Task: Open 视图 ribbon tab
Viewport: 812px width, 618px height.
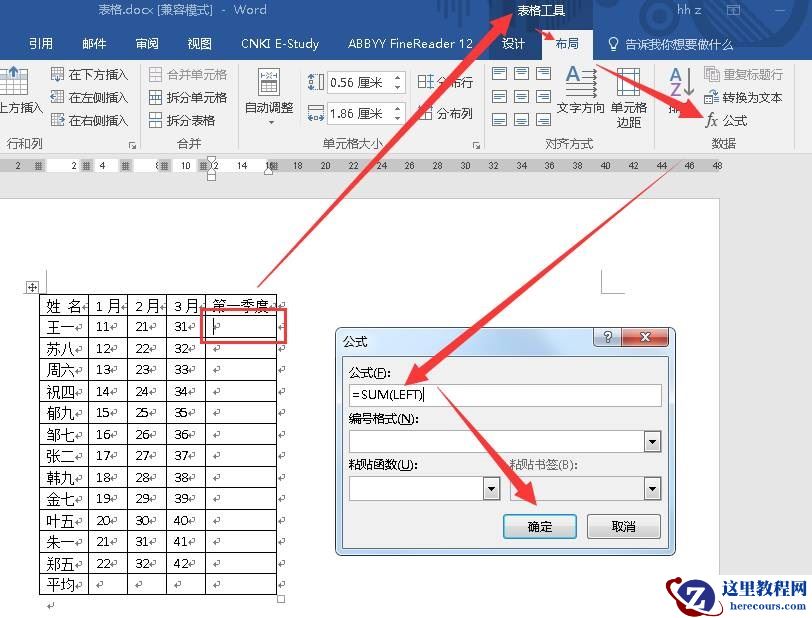Action: point(199,44)
